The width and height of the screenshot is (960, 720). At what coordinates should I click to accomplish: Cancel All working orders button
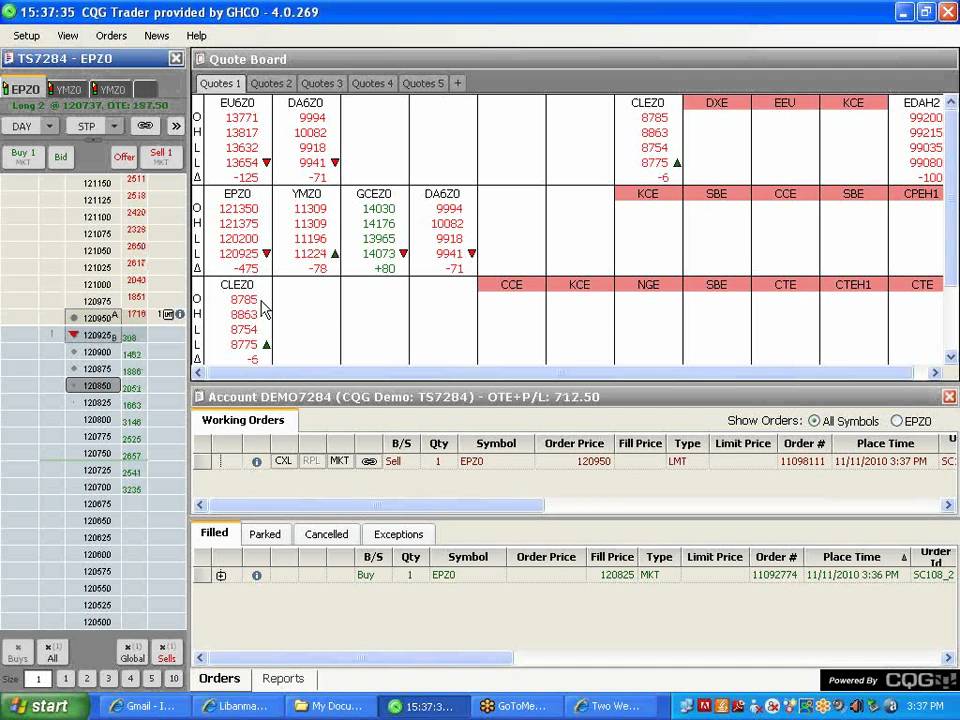pos(53,652)
